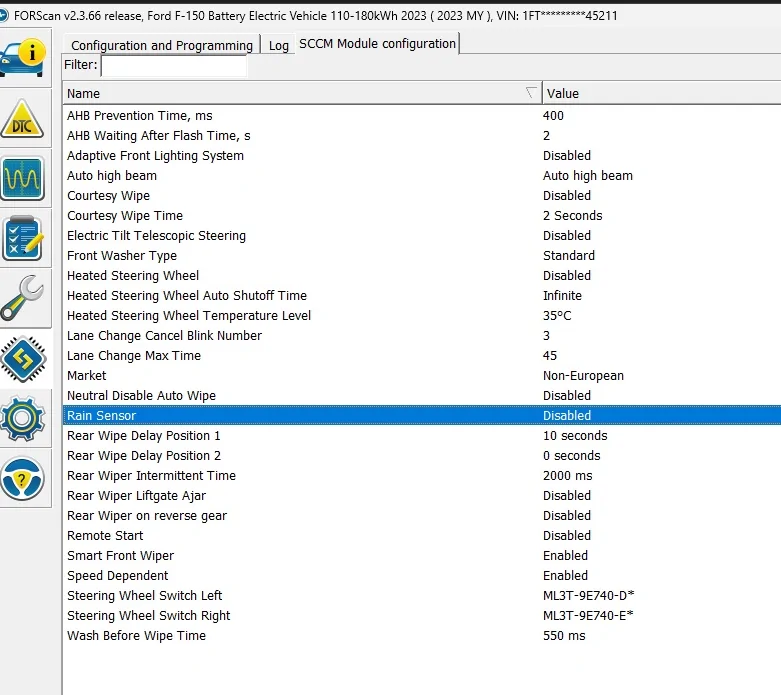Click the Filter text input field

[x=174, y=65]
